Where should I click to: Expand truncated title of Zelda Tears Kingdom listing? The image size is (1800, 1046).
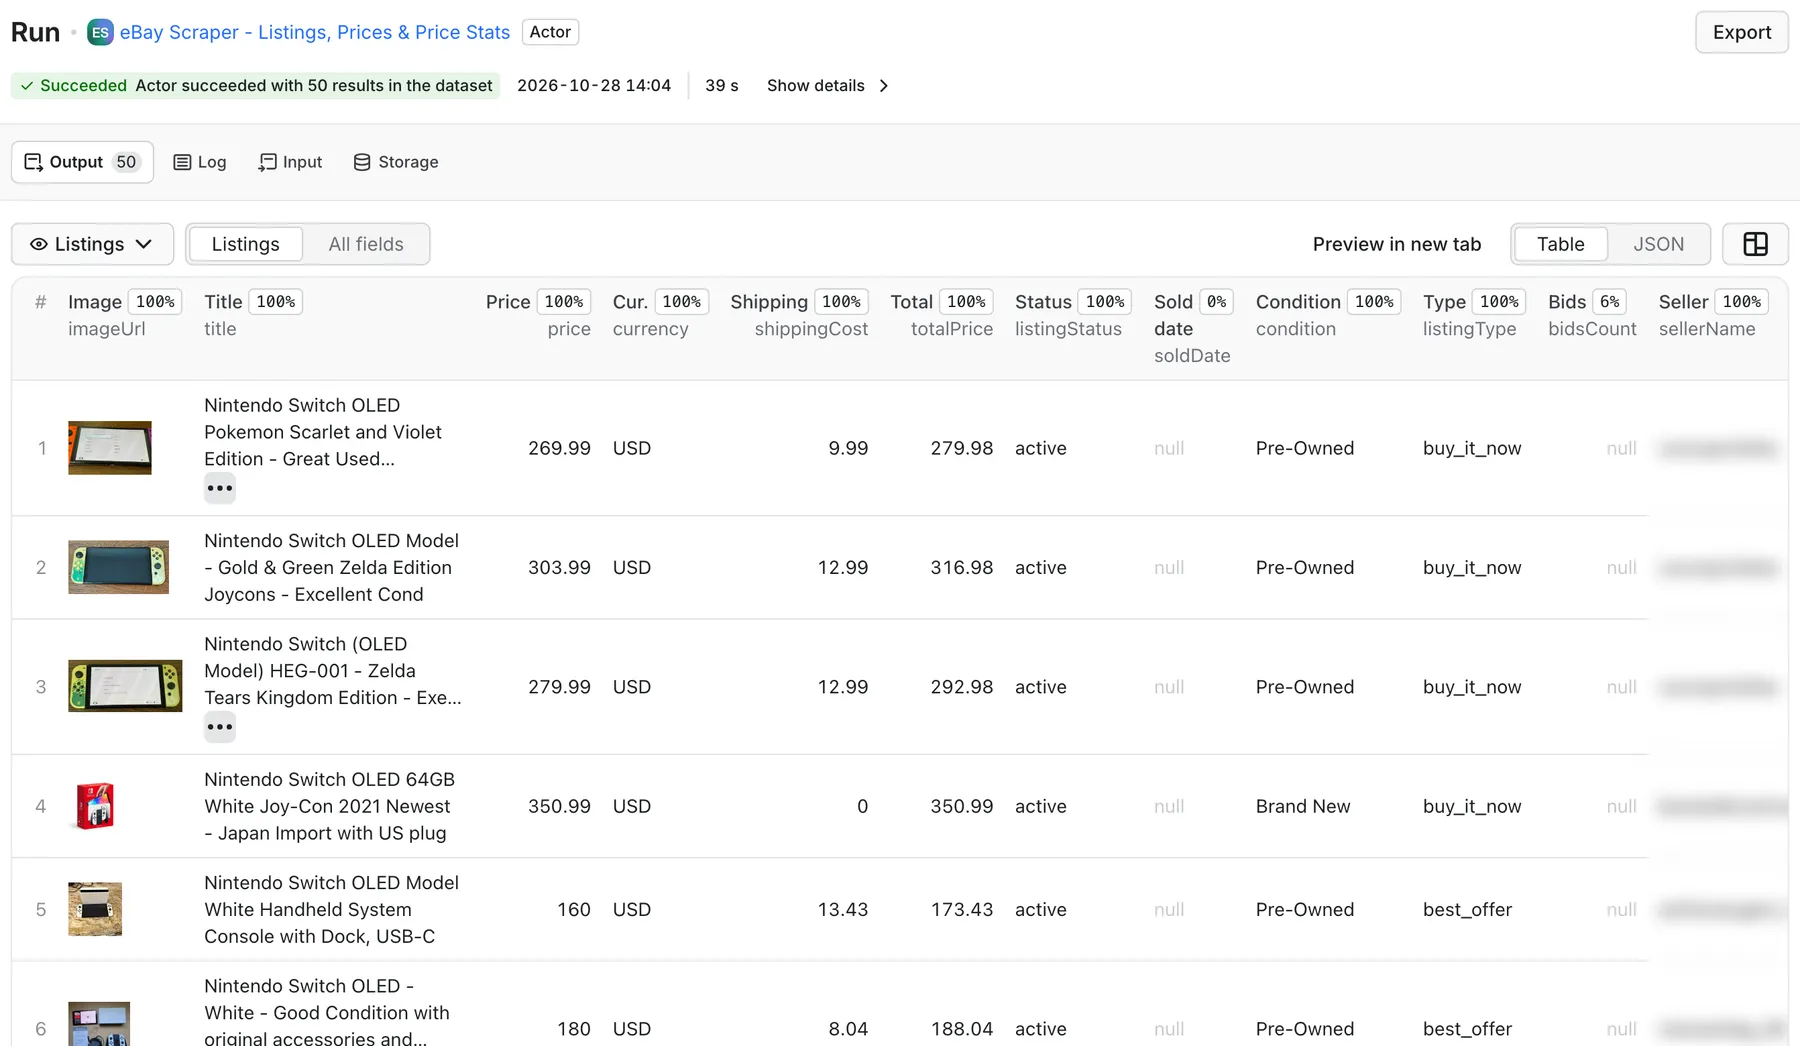(x=220, y=727)
